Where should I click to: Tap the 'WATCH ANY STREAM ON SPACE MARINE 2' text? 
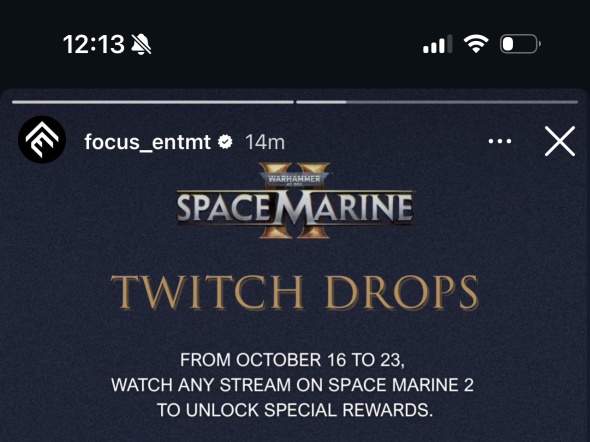click(x=292, y=385)
